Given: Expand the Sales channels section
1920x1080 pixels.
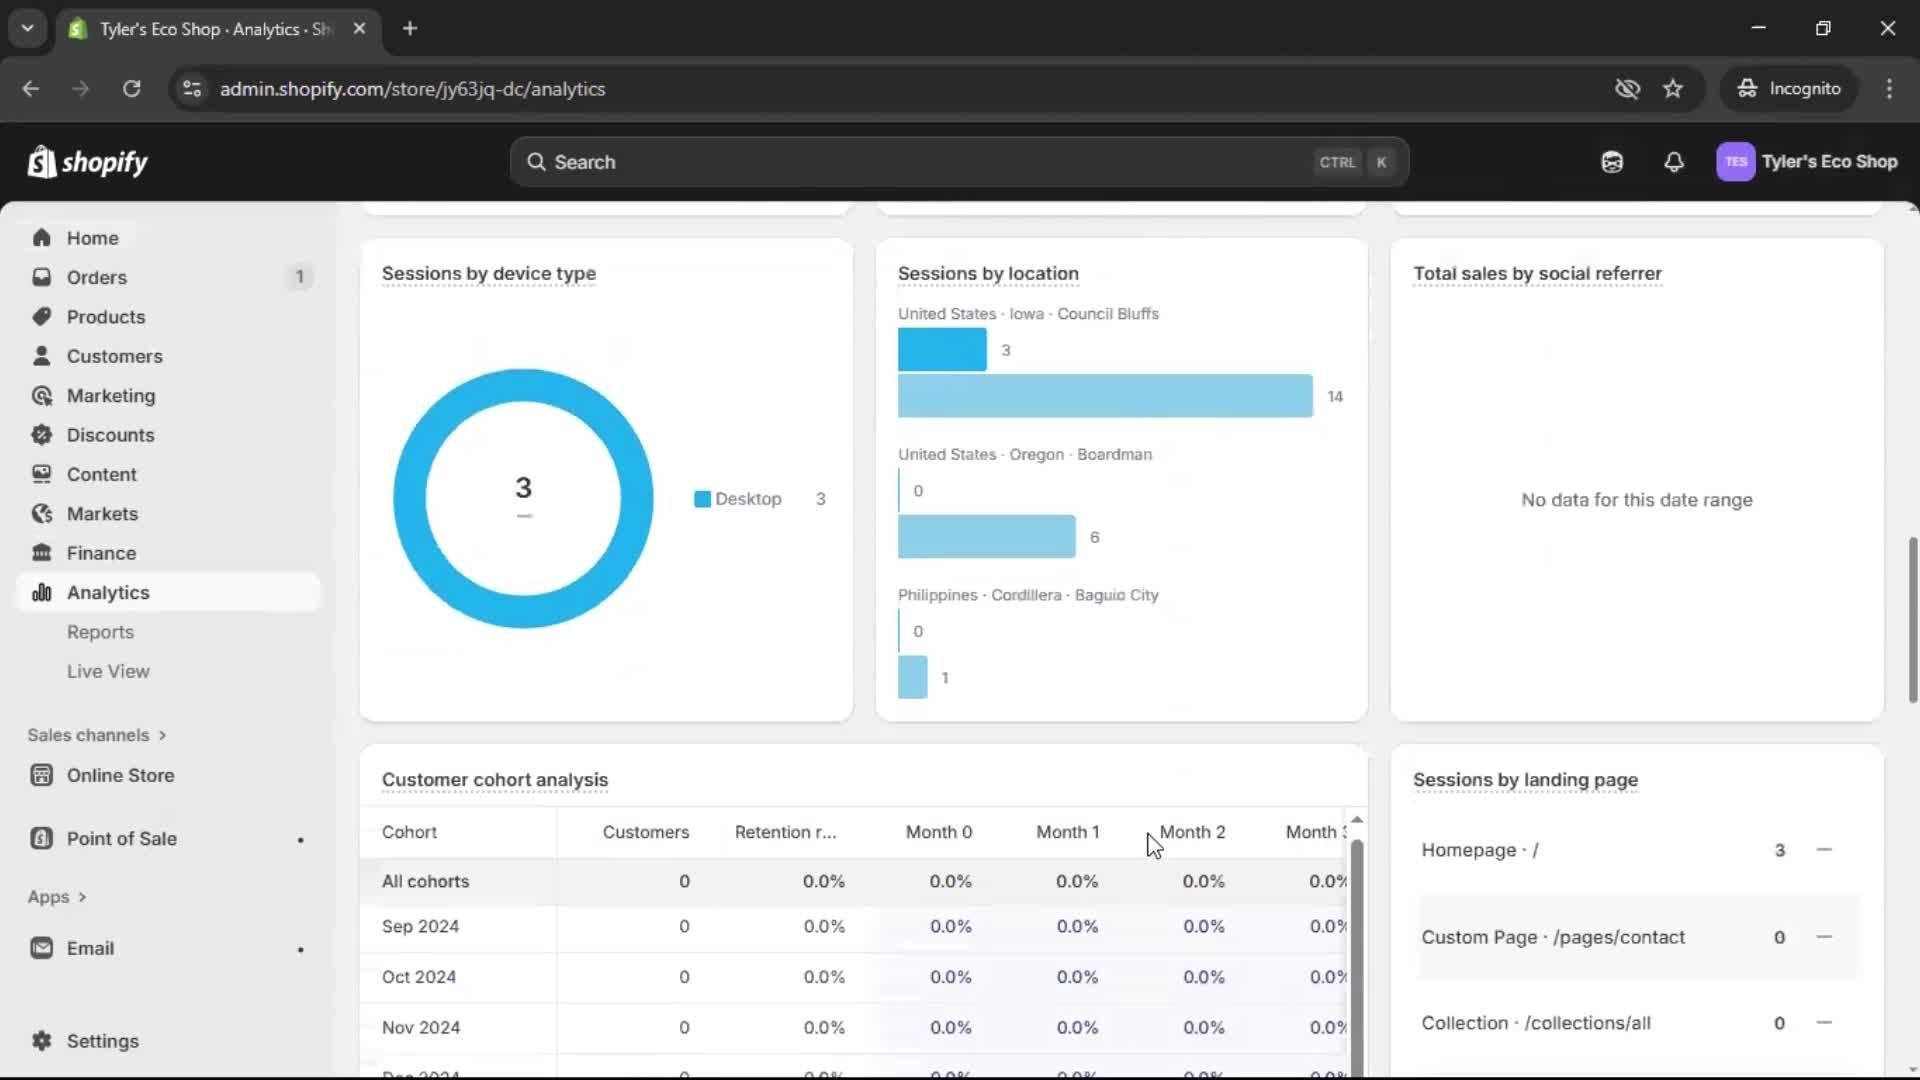Looking at the screenshot, I should click(x=97, y=735).
